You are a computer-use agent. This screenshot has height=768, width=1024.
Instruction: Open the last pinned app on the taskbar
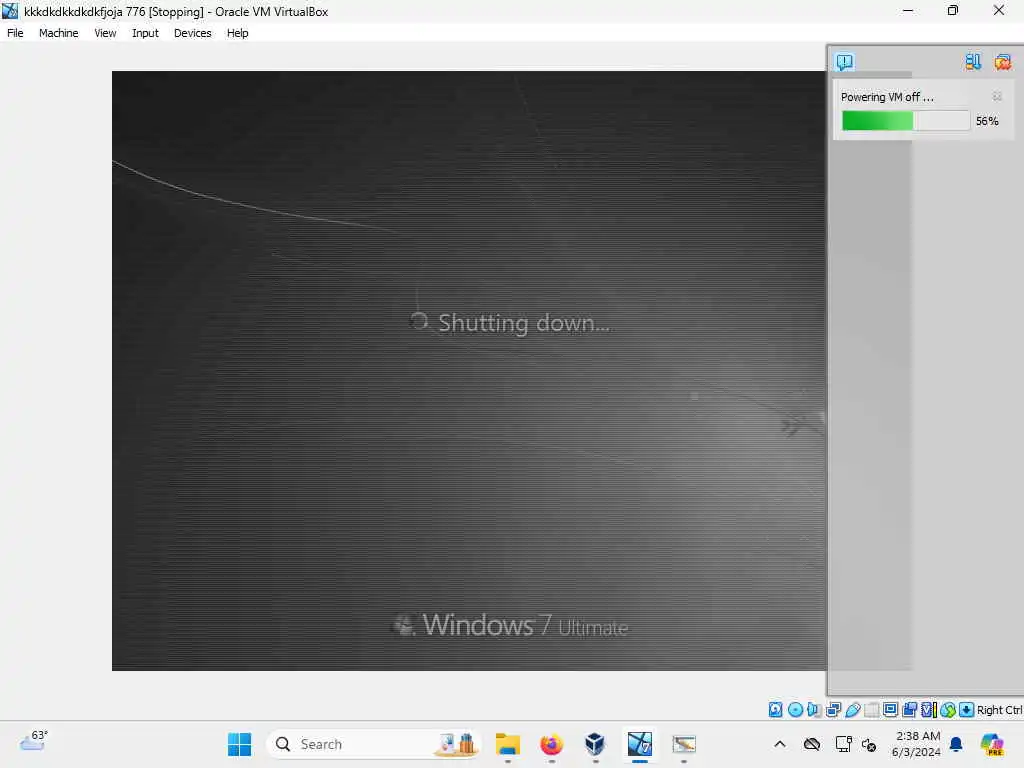(684, 744)
